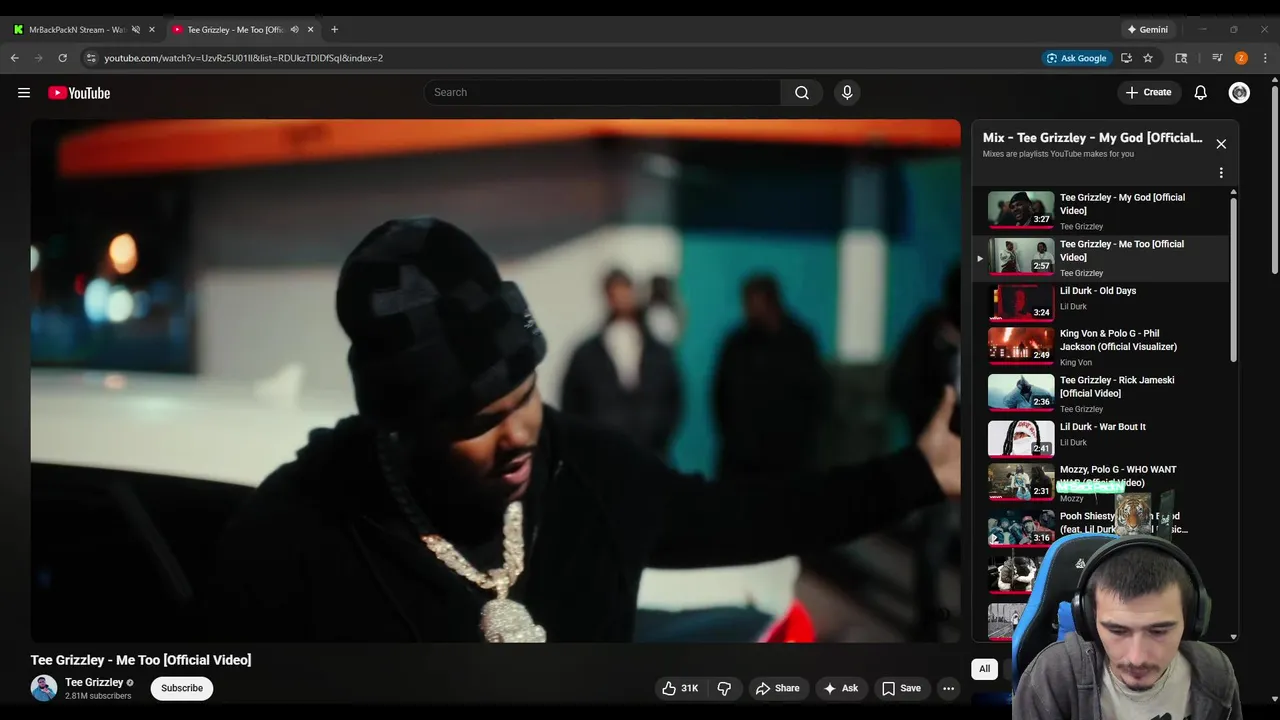Click the main video player
This screenshot has height=720, width=1280.
click(495, 381)
